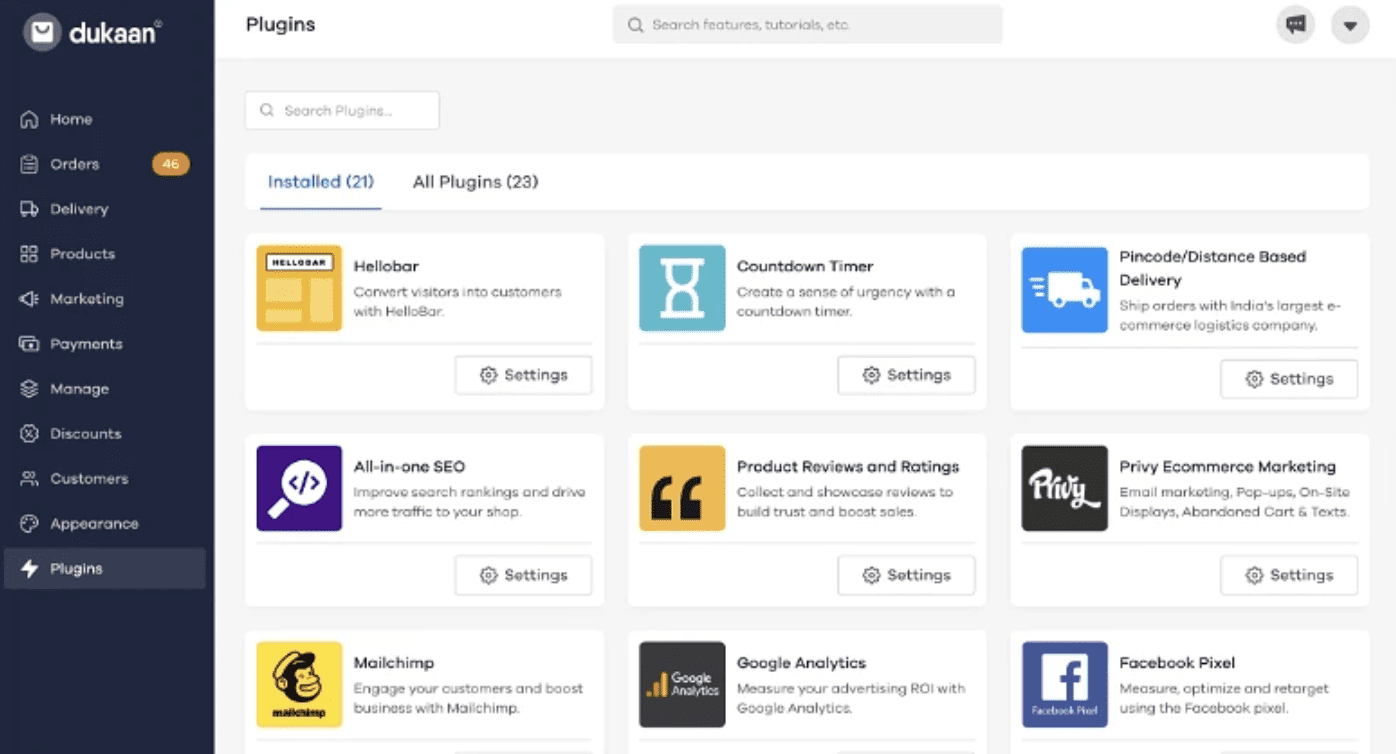
Task: Open the Customers page
Action: [x=105, y=479]
